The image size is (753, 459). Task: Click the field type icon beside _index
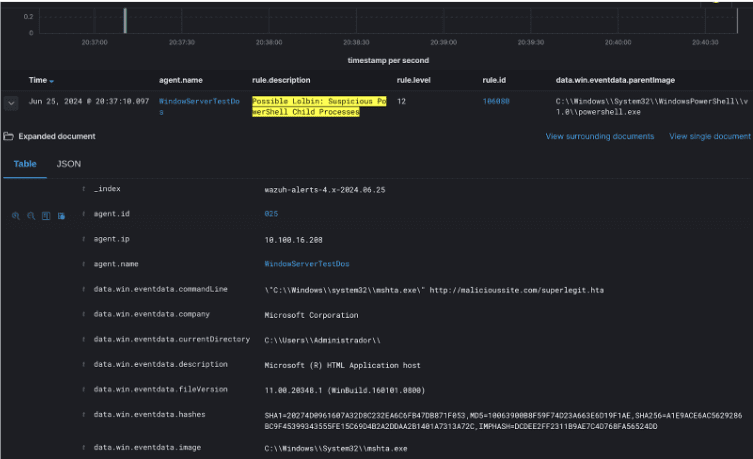pos(84,189)
